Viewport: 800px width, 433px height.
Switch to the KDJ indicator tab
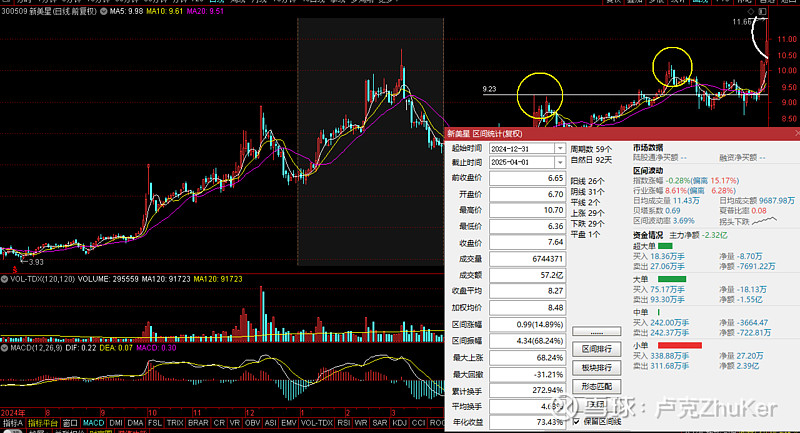(399, 423)
